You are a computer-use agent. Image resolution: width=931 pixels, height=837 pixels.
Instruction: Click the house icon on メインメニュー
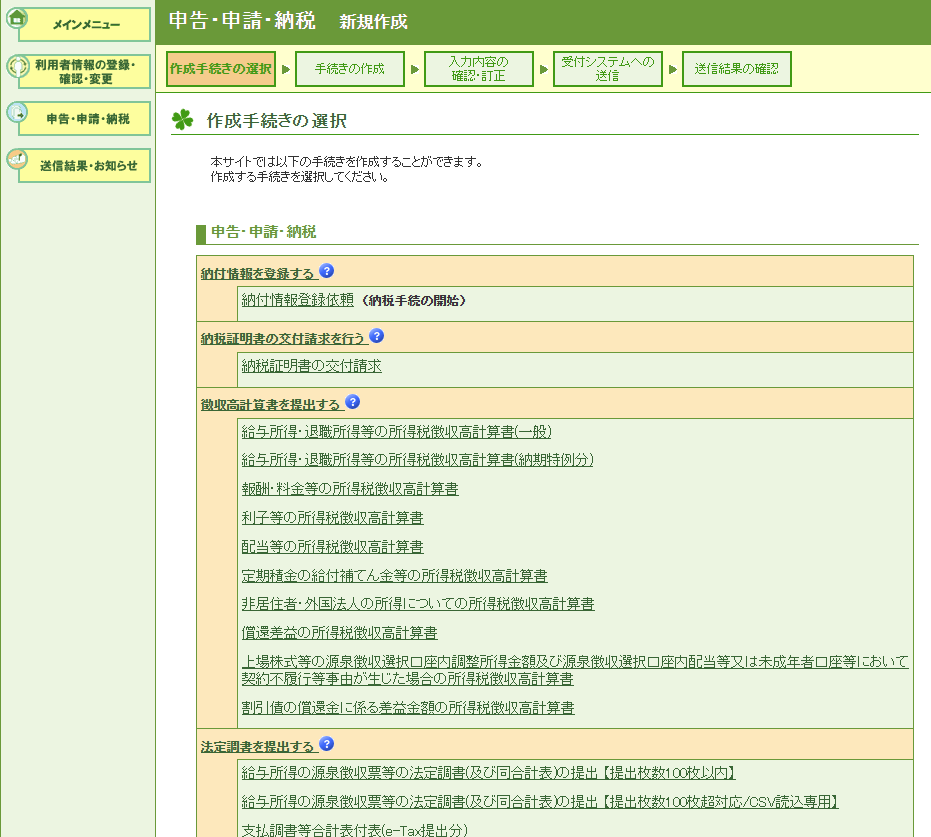[x=18, y=18]
